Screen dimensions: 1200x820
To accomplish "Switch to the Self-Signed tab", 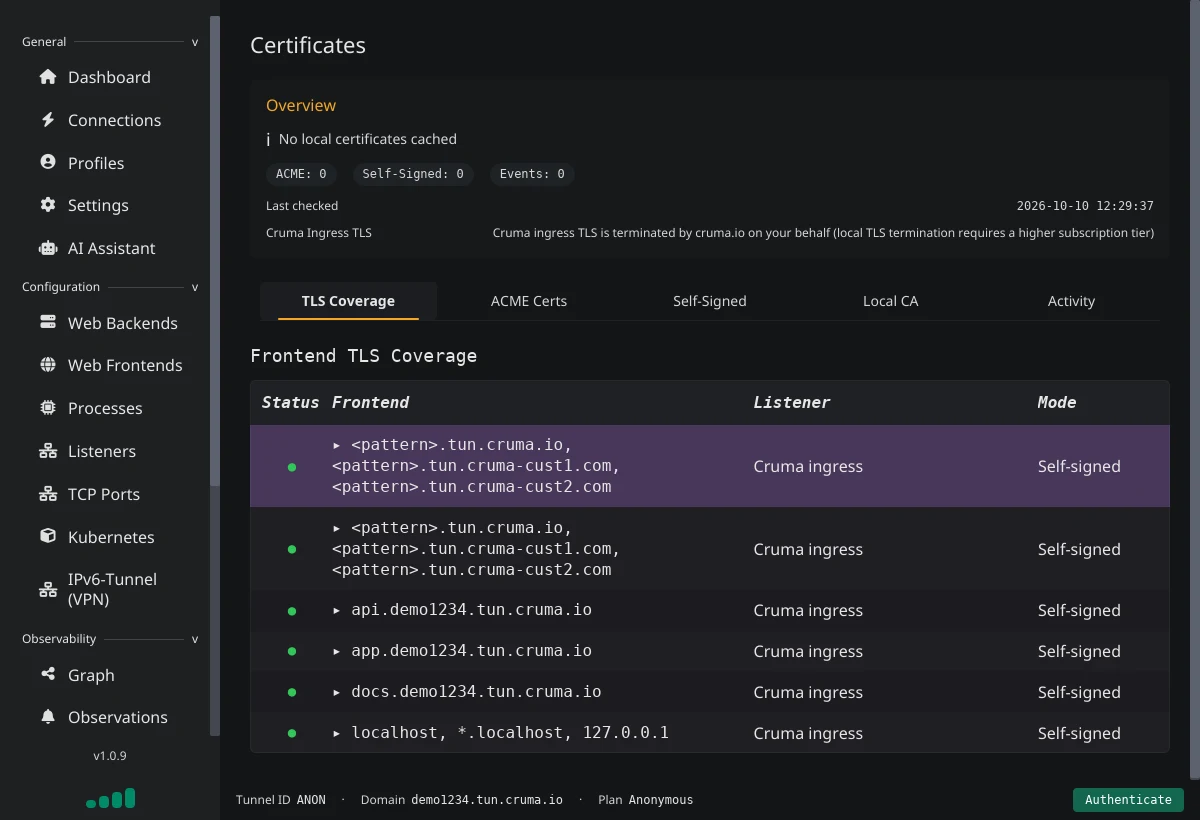I will tap(710, 301).
